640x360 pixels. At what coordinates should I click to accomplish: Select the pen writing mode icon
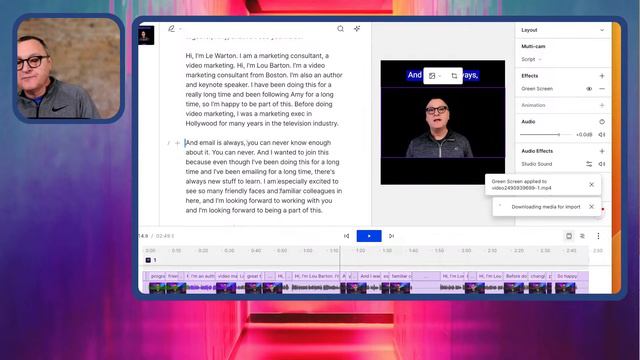(x=171, y=29)
